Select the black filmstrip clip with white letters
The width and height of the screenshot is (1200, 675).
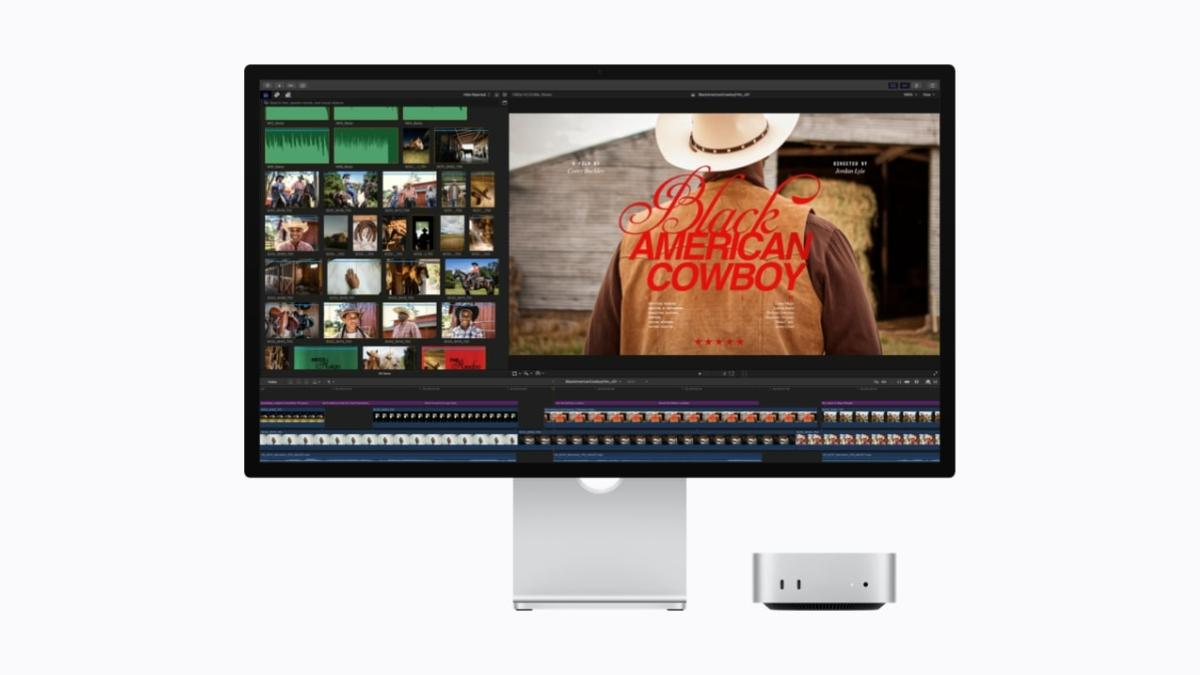click(x=445, y=416)
